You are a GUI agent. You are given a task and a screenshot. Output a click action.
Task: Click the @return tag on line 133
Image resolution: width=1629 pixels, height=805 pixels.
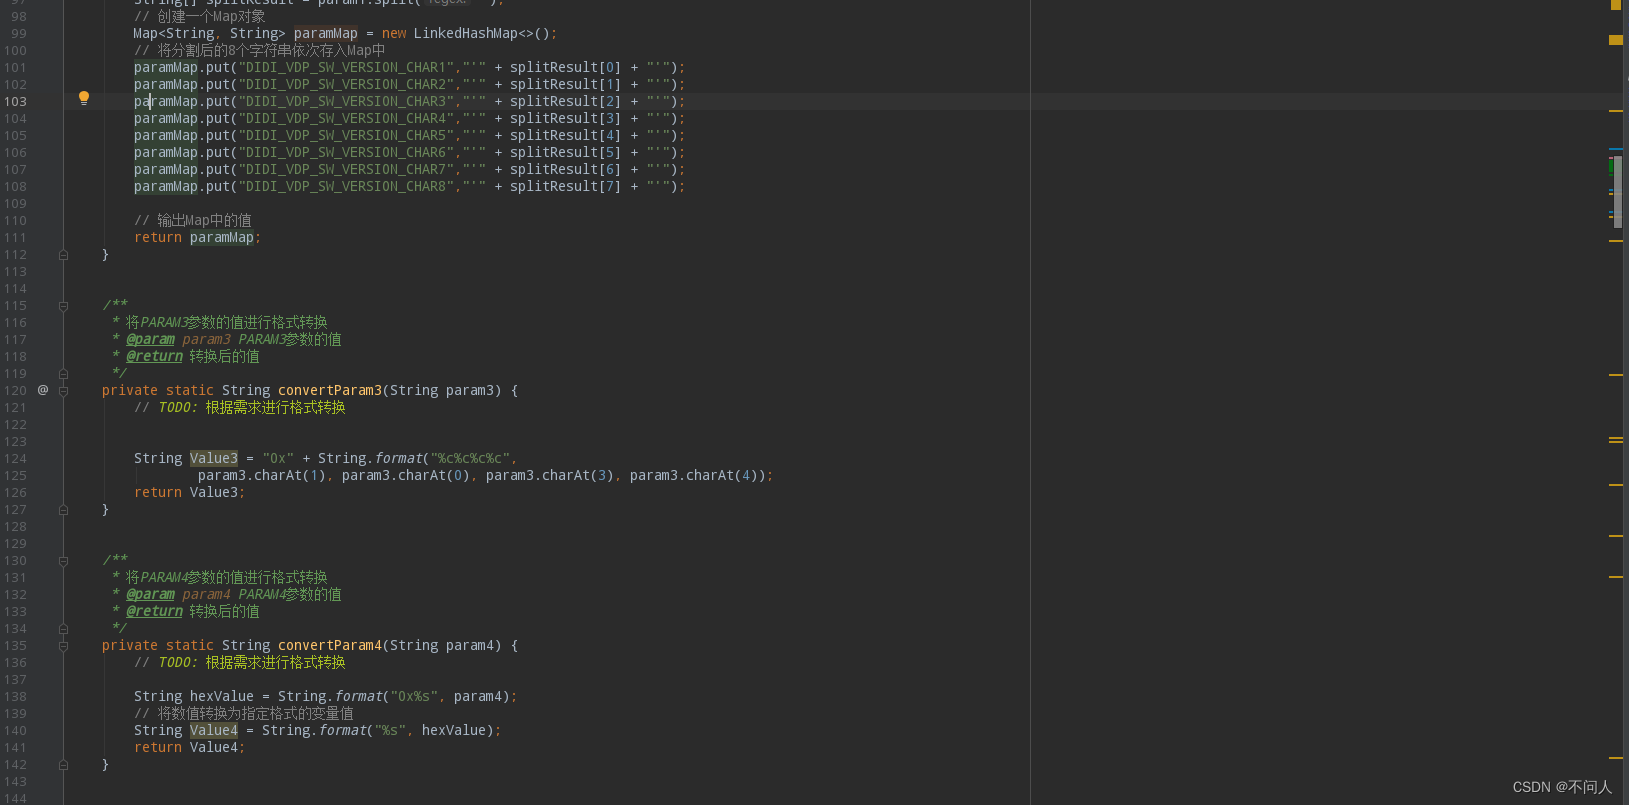(x=154, y=611)
